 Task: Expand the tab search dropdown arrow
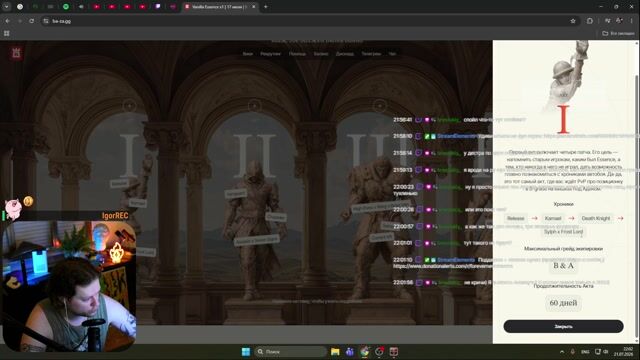coord(7,7)
